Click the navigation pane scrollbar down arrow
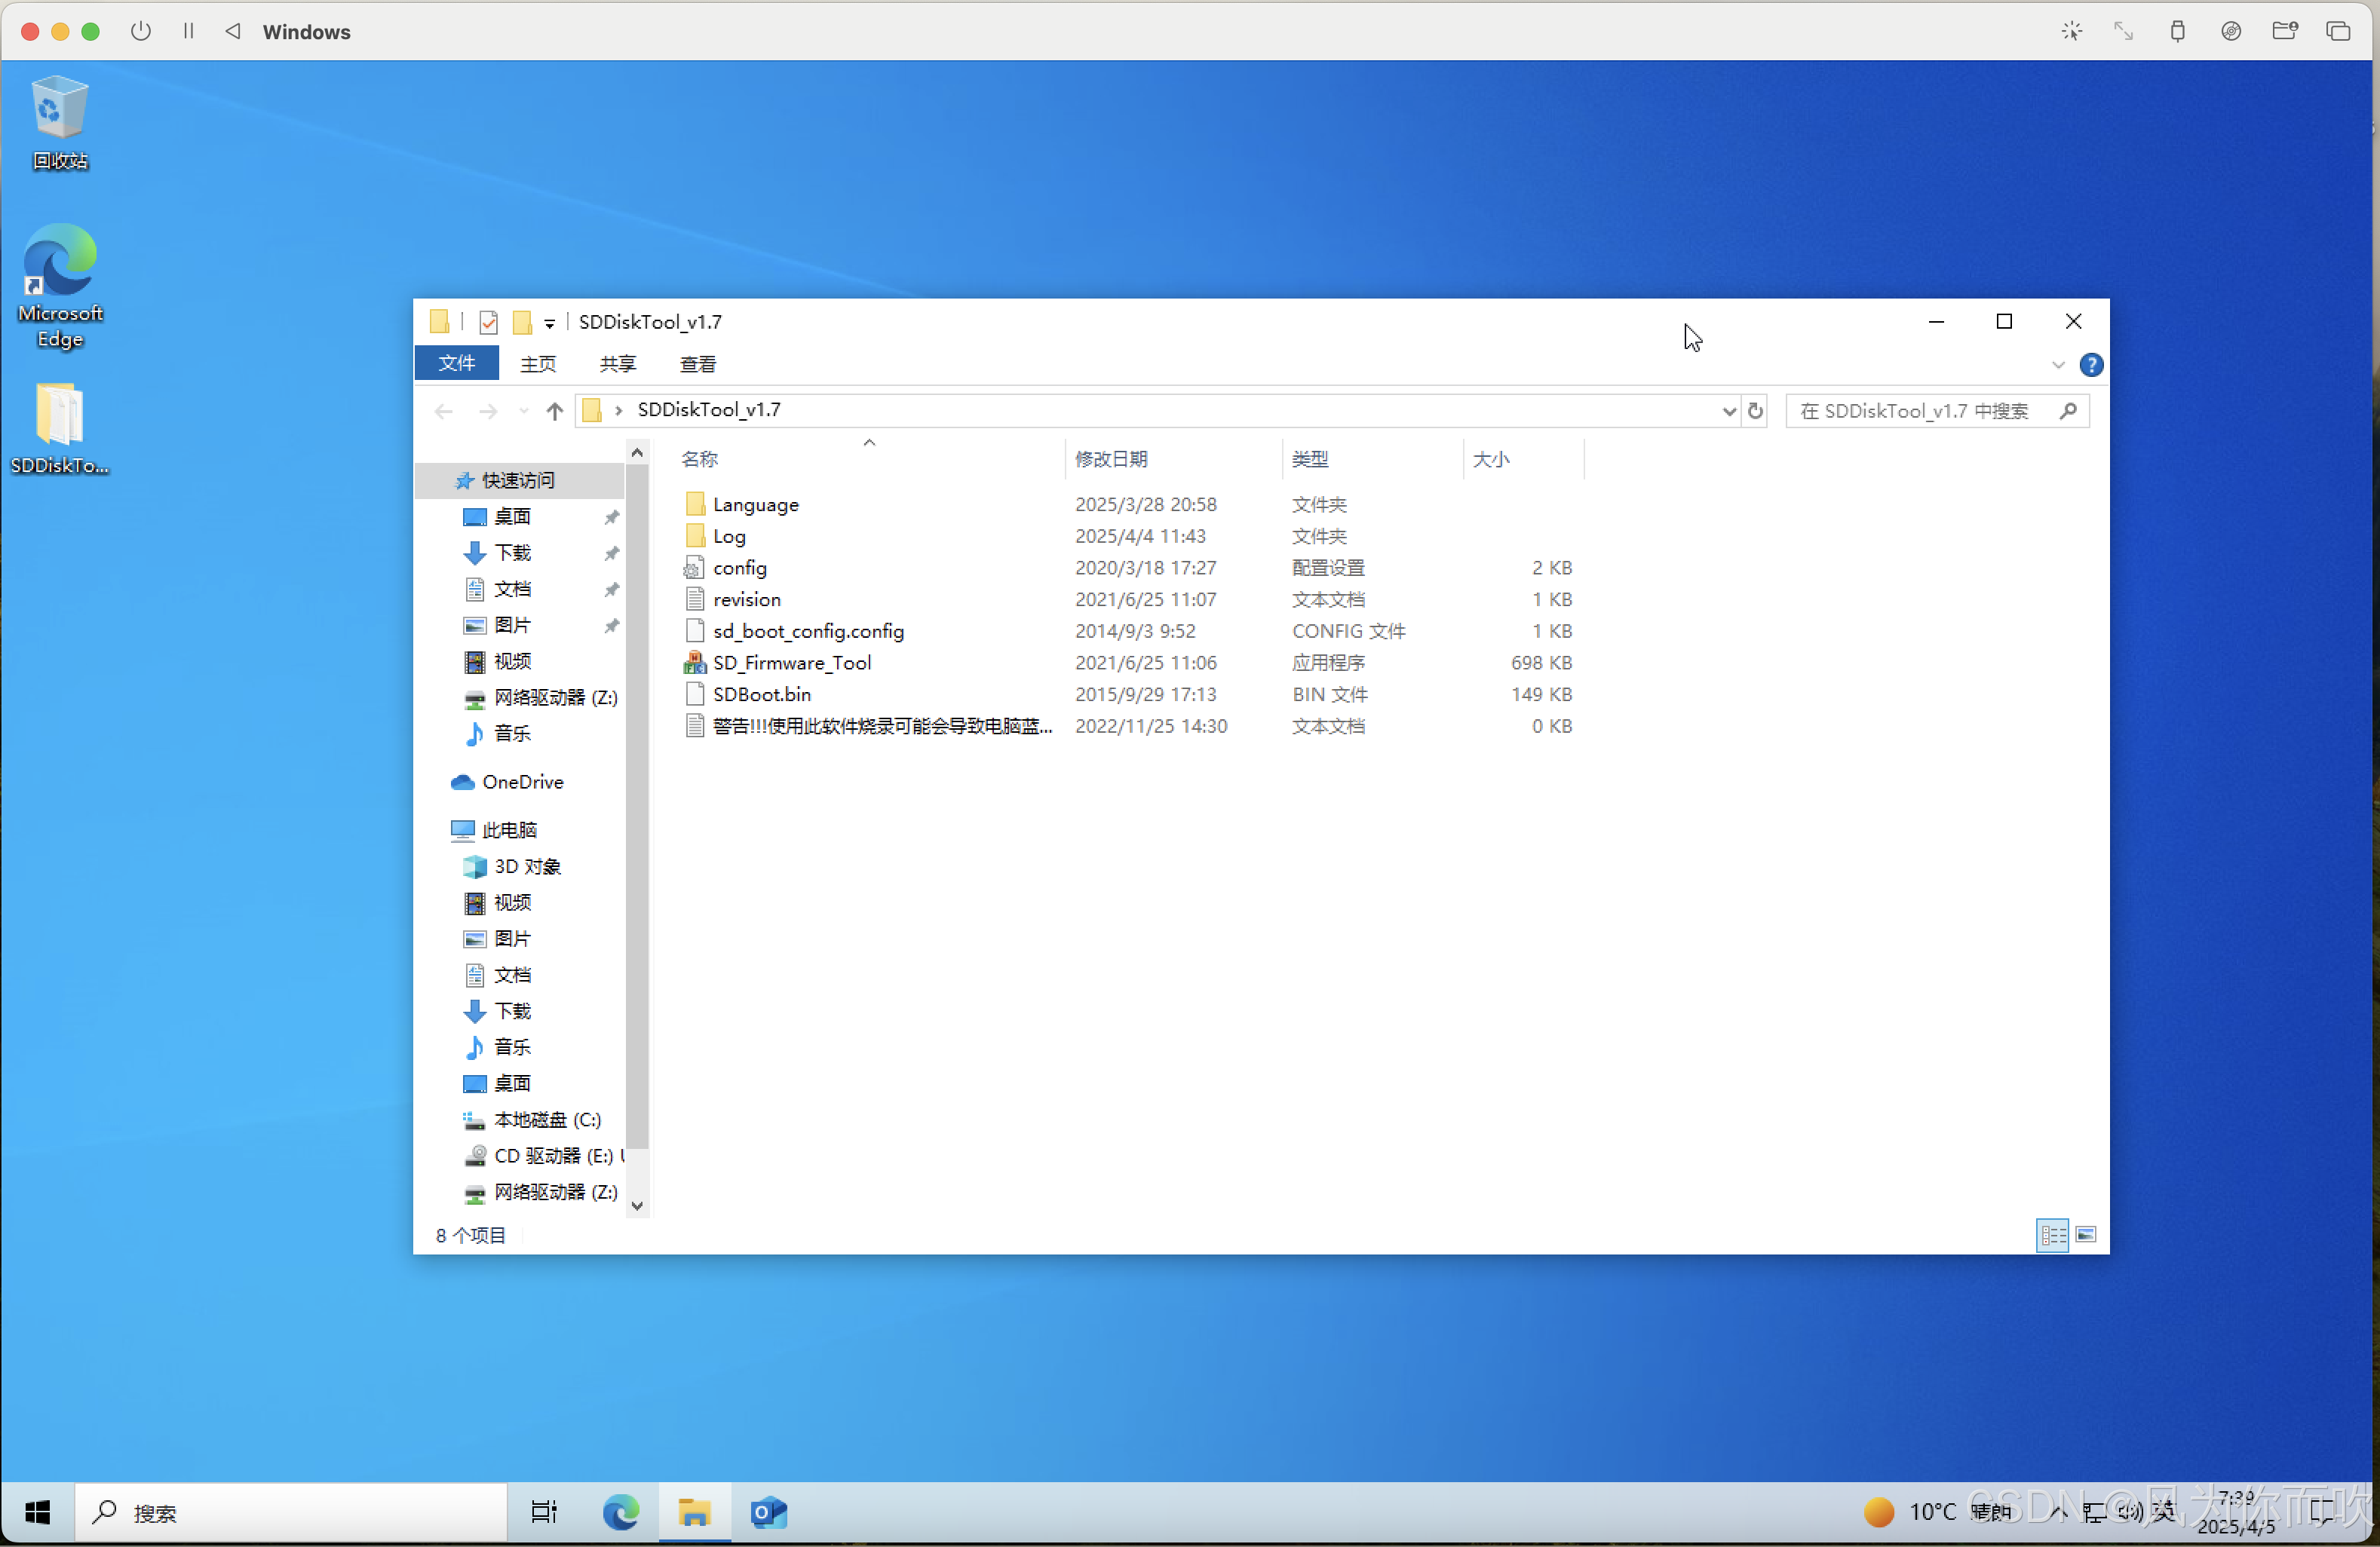 (x=637, y=1206)
